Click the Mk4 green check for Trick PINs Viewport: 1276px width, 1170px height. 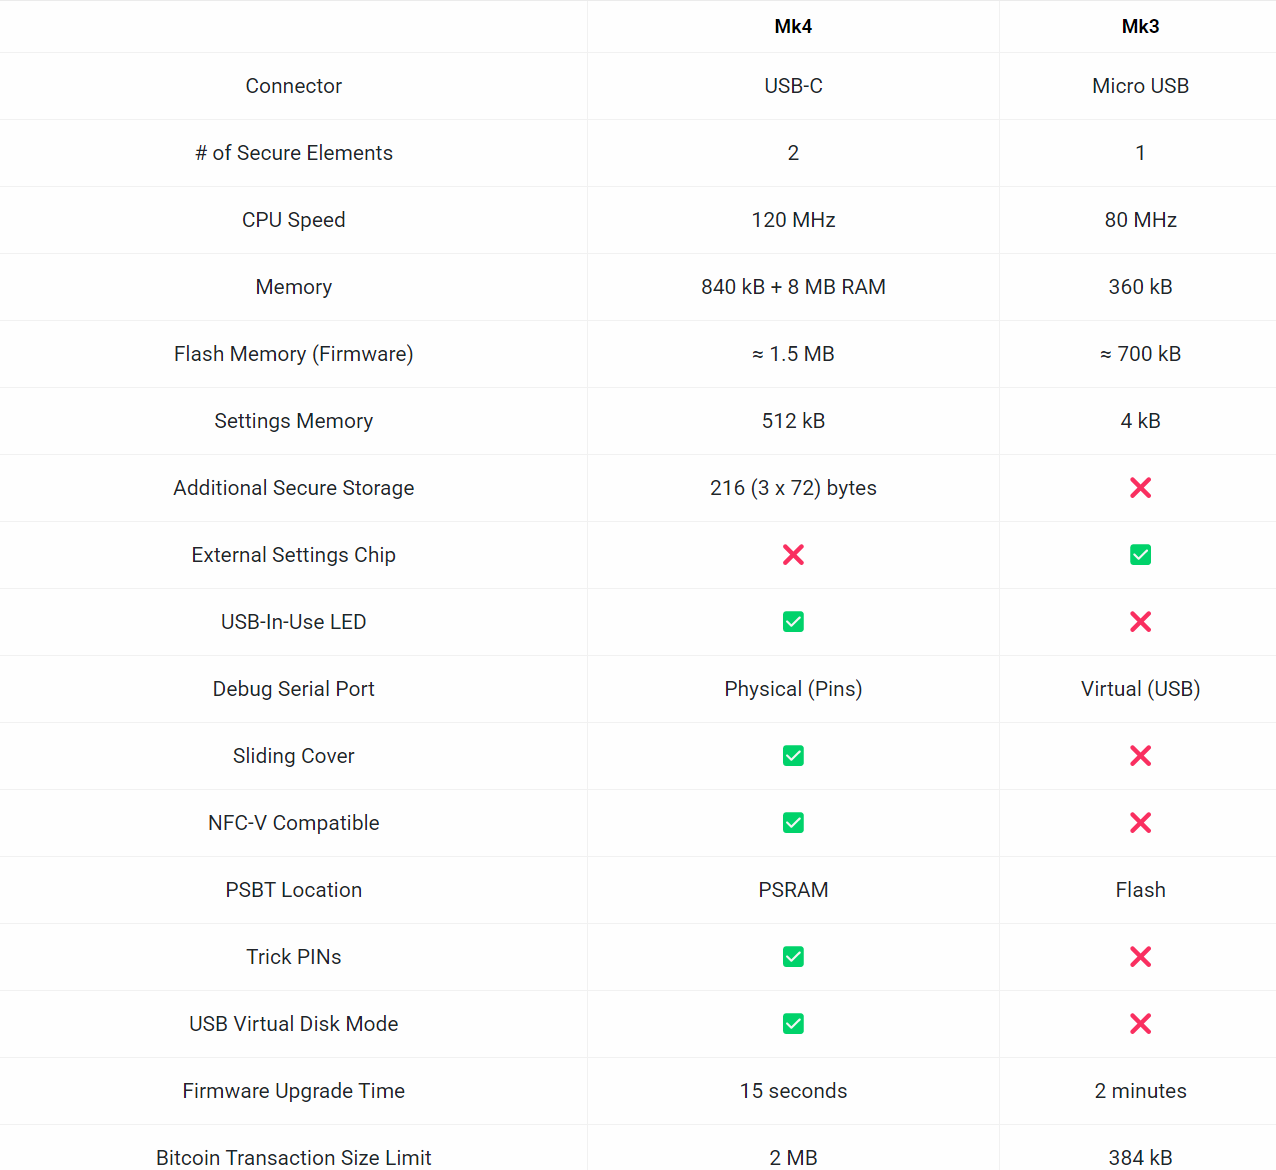coord(793,957)
